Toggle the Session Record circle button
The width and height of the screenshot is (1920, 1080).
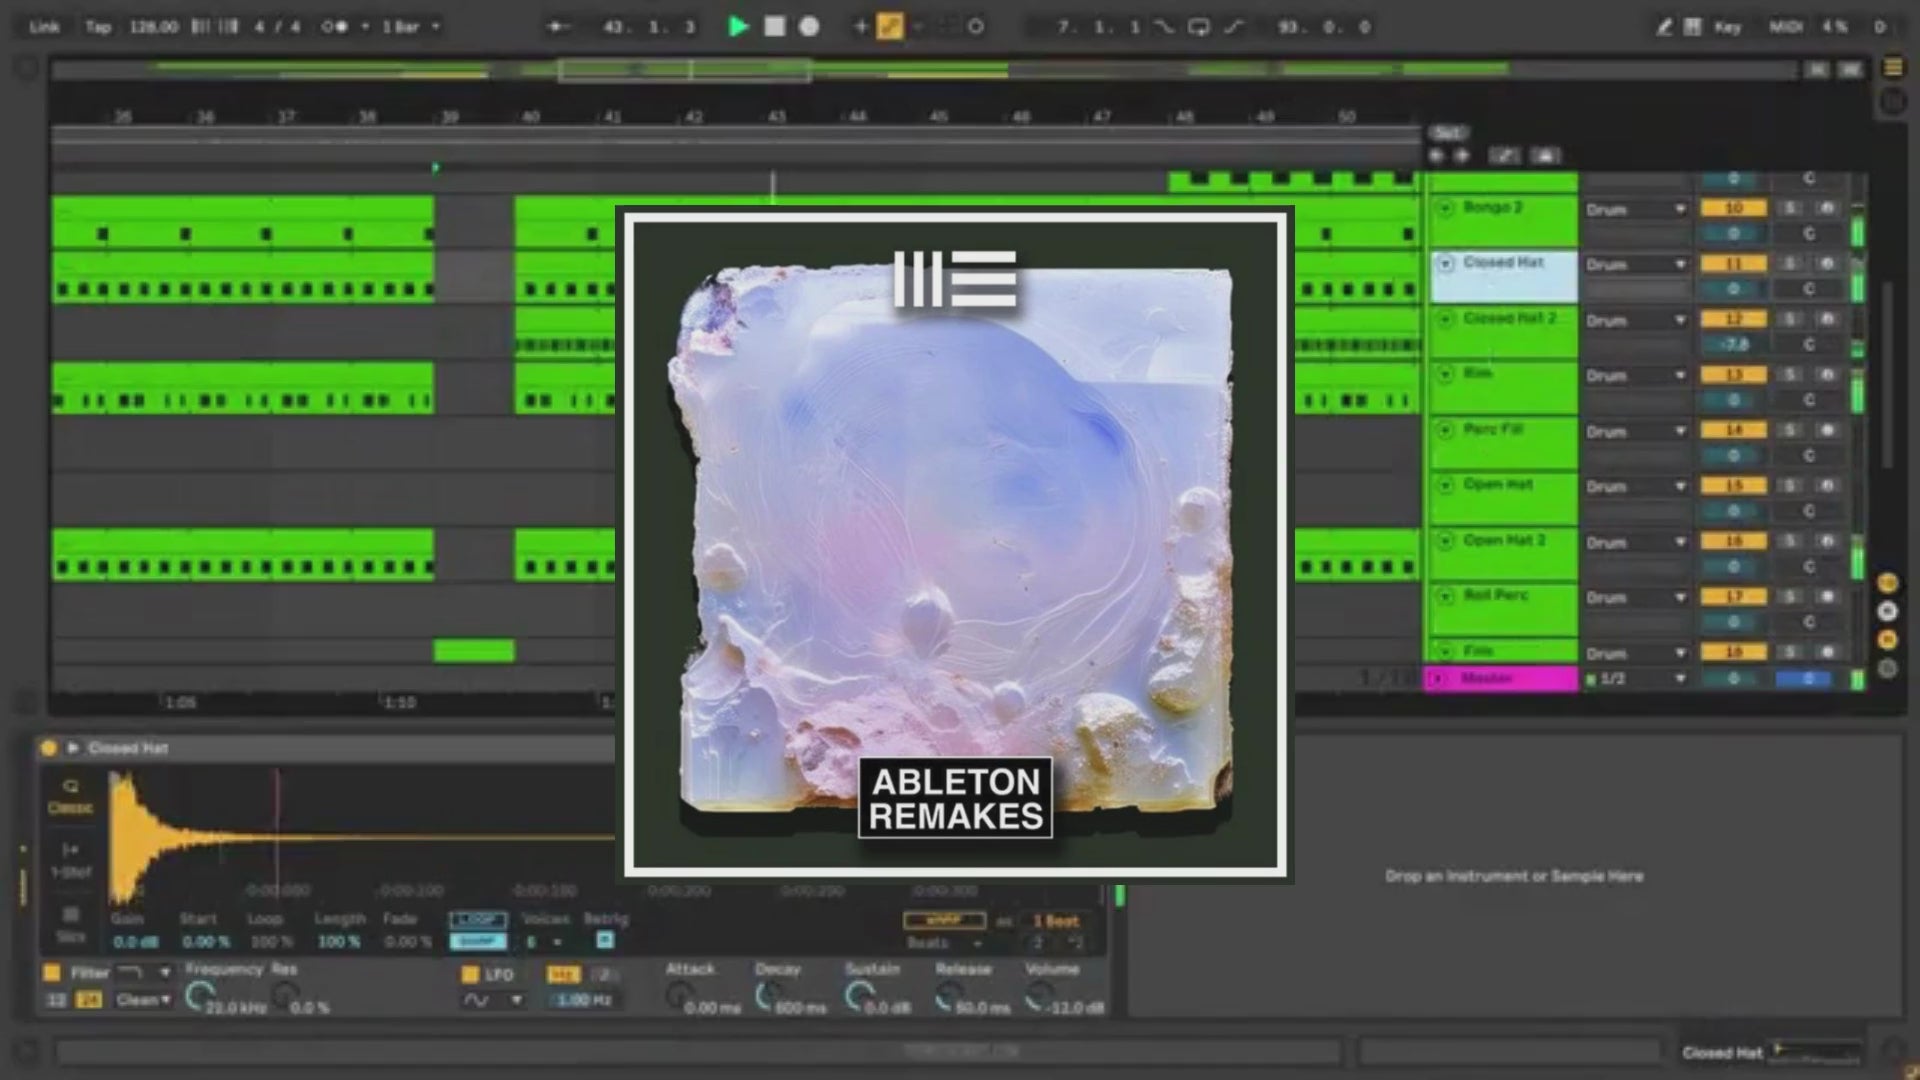coord(976,27)
